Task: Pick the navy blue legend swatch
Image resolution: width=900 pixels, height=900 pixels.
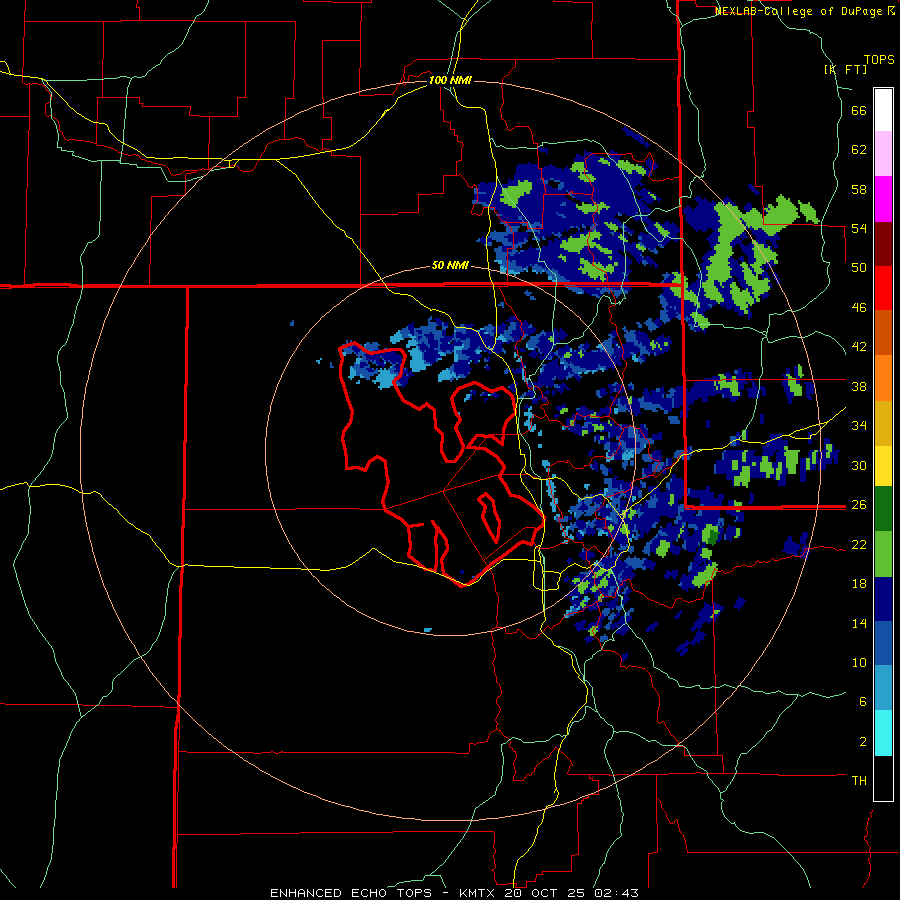Action: (883, 599)
